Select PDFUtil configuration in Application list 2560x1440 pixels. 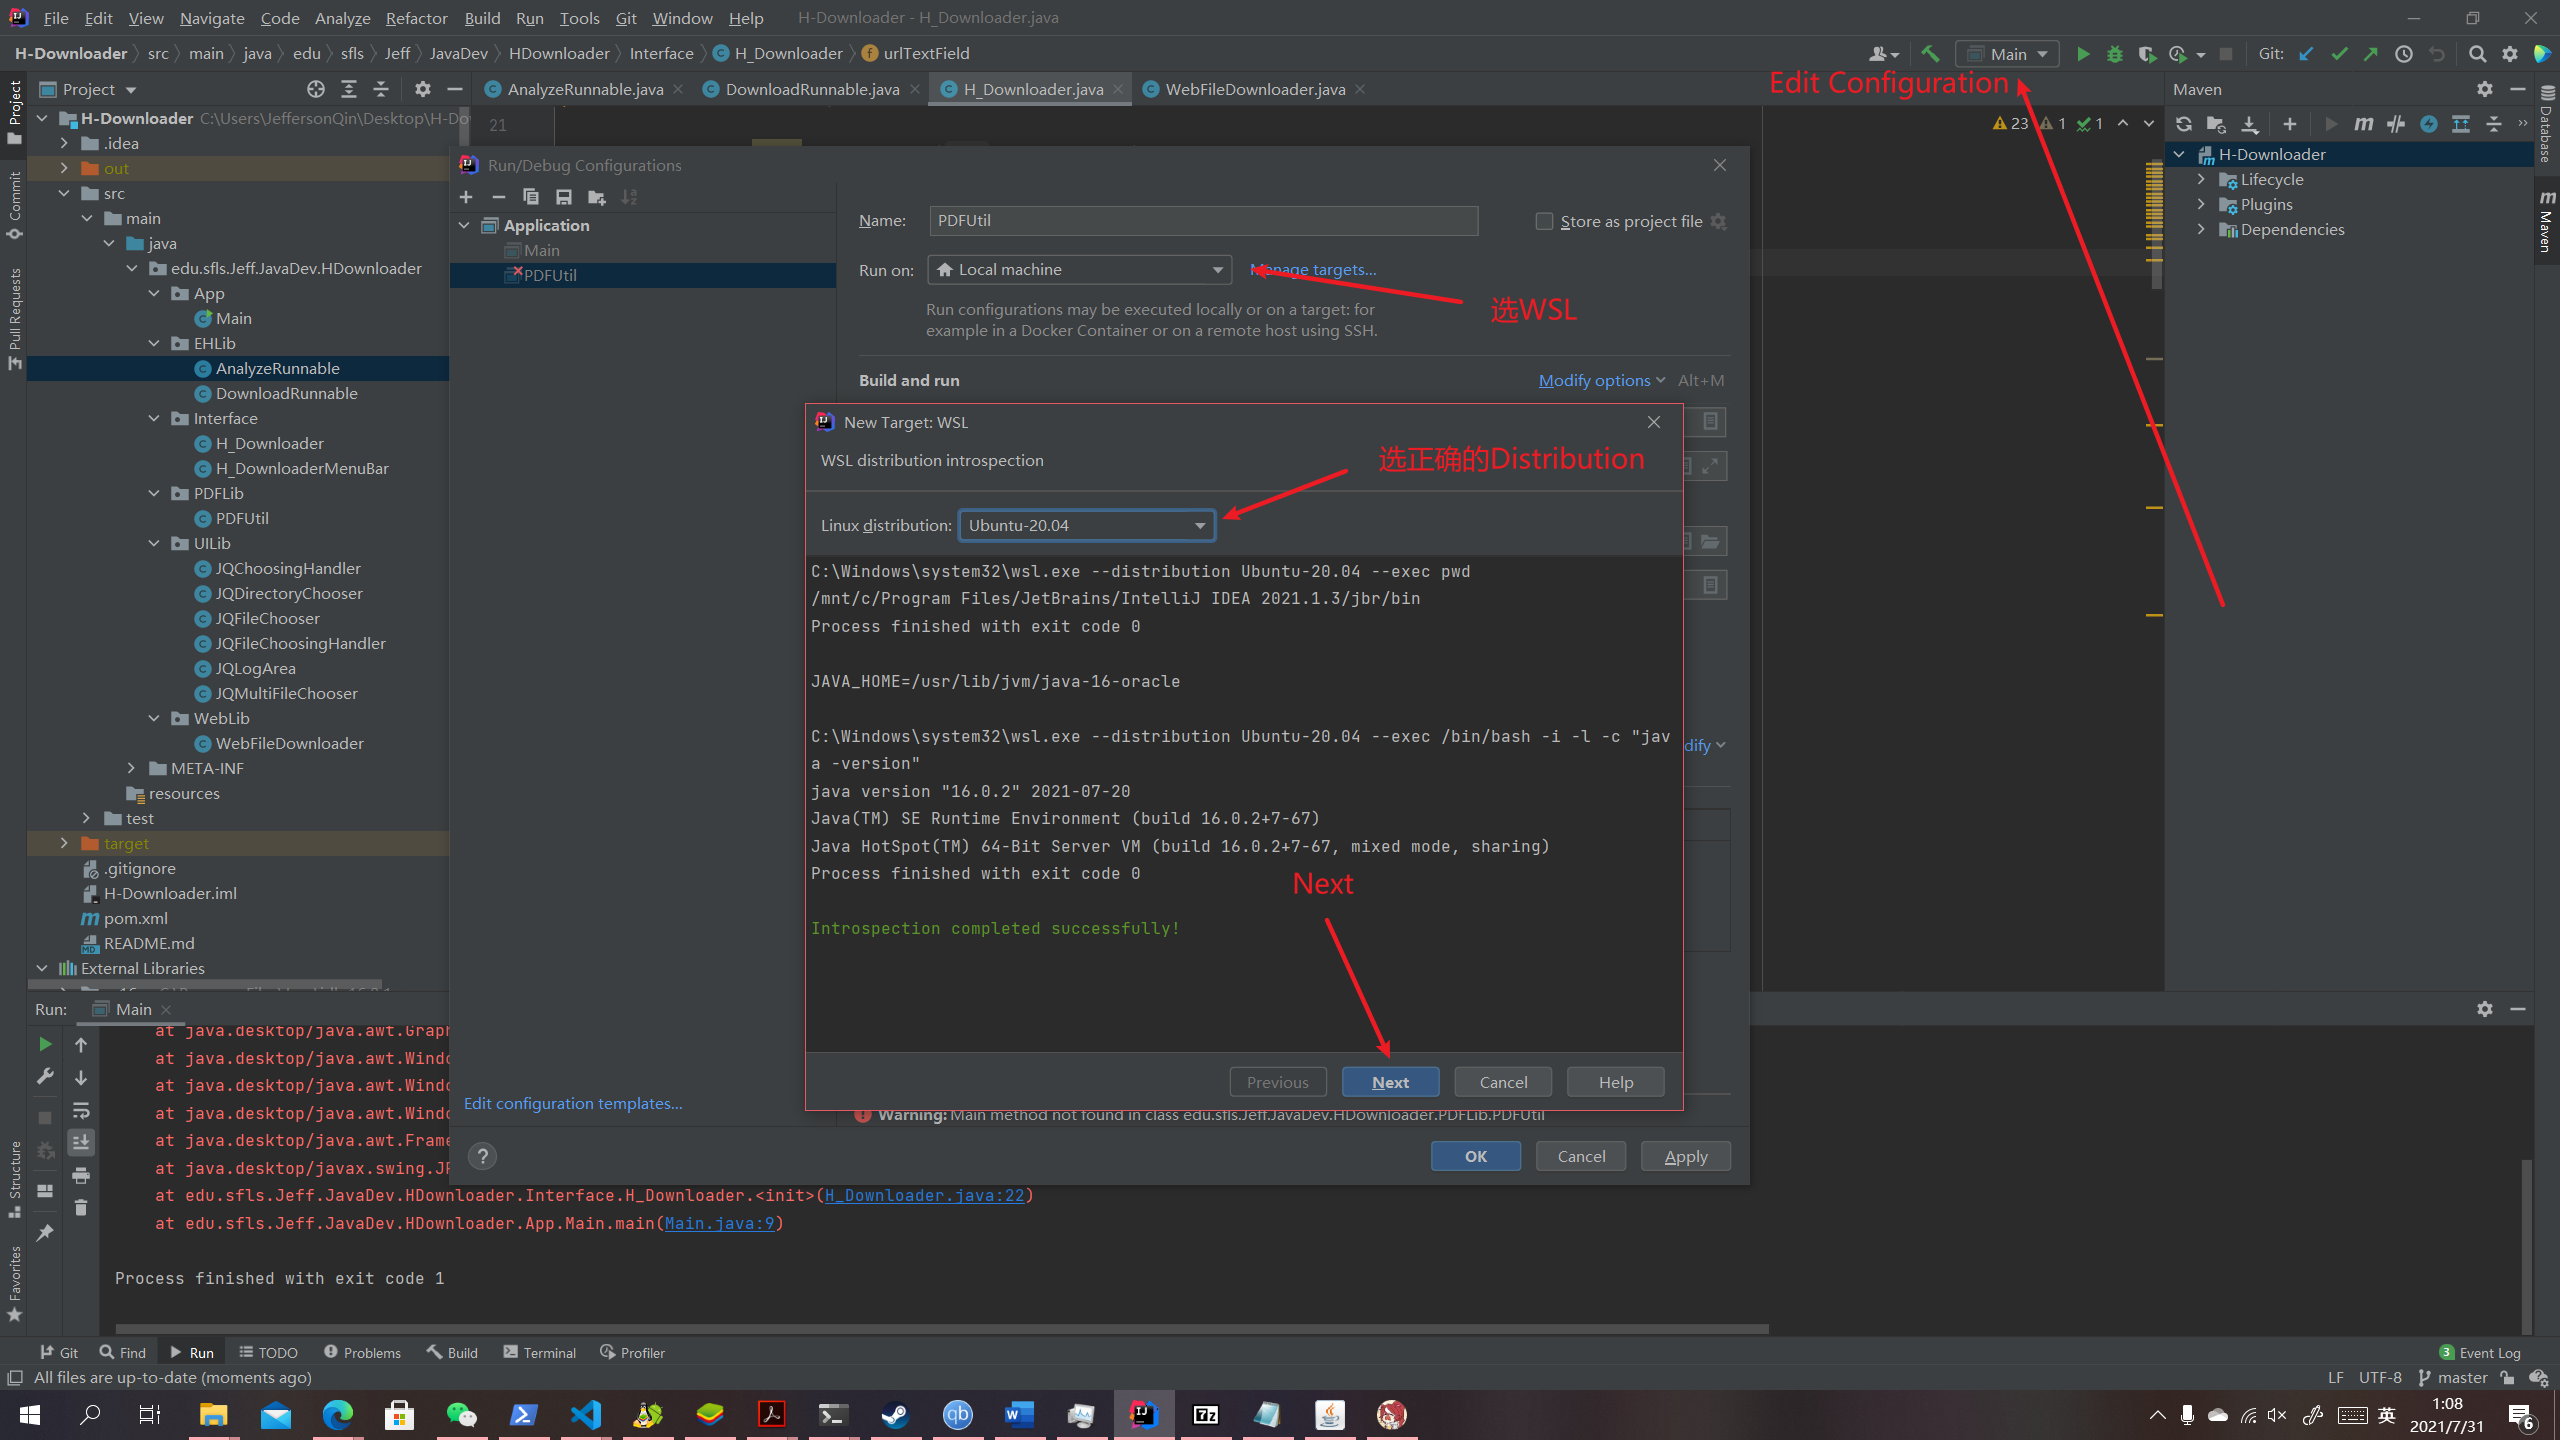point(643,275)
